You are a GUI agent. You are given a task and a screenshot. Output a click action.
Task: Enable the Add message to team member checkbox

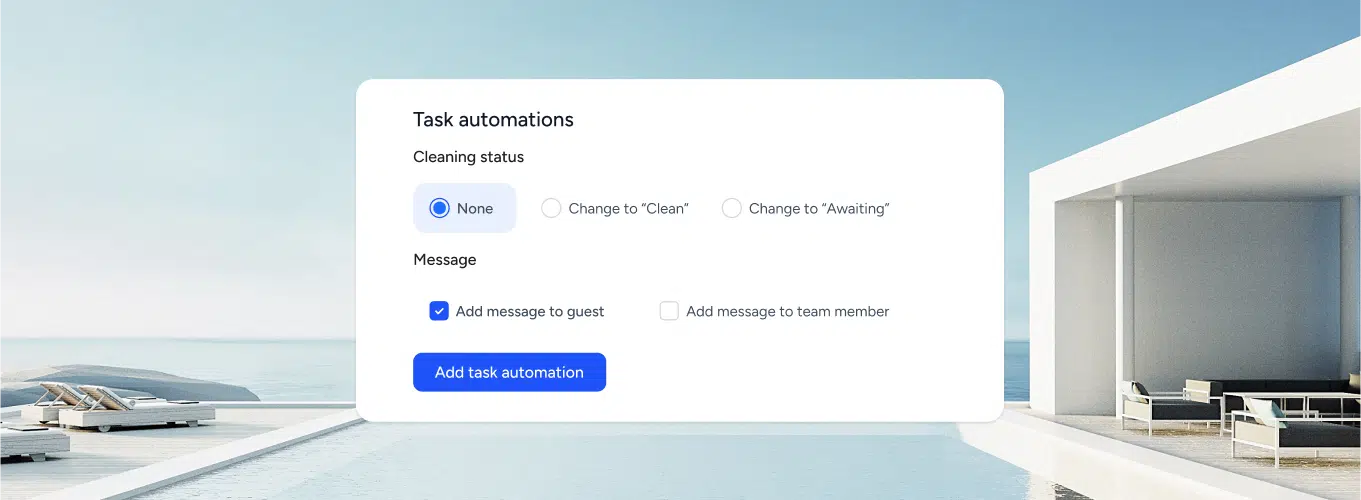click(669, 311)
